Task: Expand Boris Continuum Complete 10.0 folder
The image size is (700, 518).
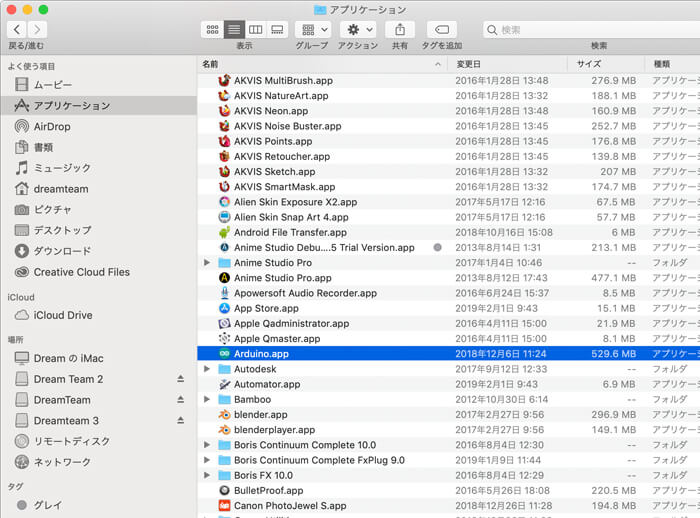Action: pos(207,445)
